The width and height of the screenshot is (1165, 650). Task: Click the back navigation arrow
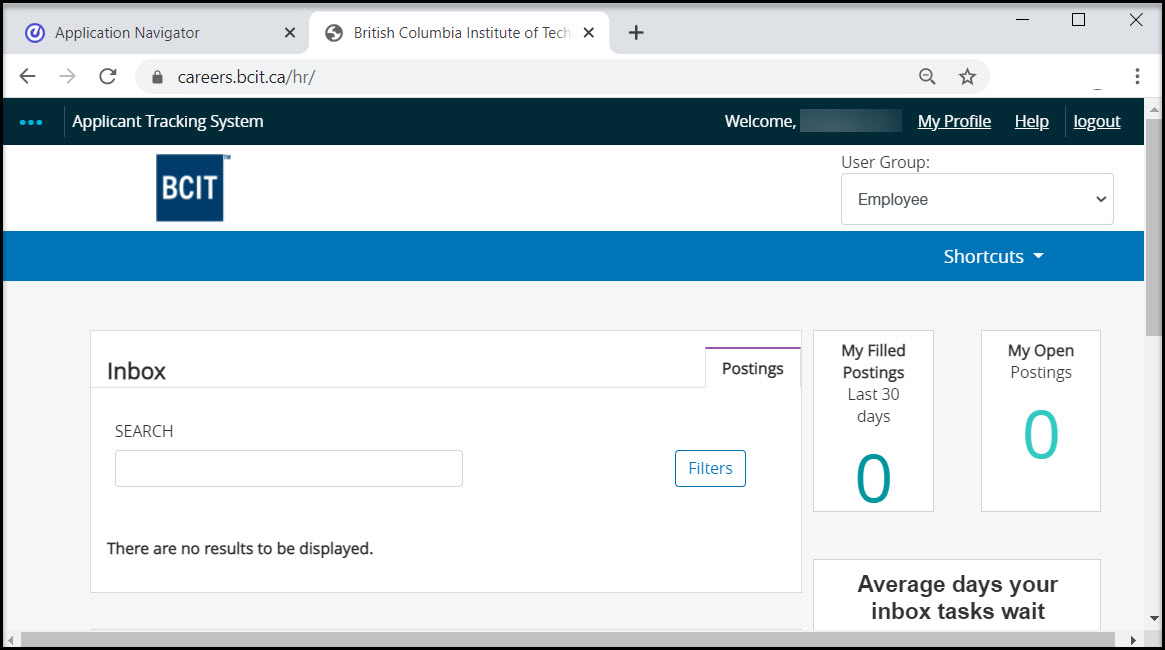pyautogui.click(x=27, y=76)
